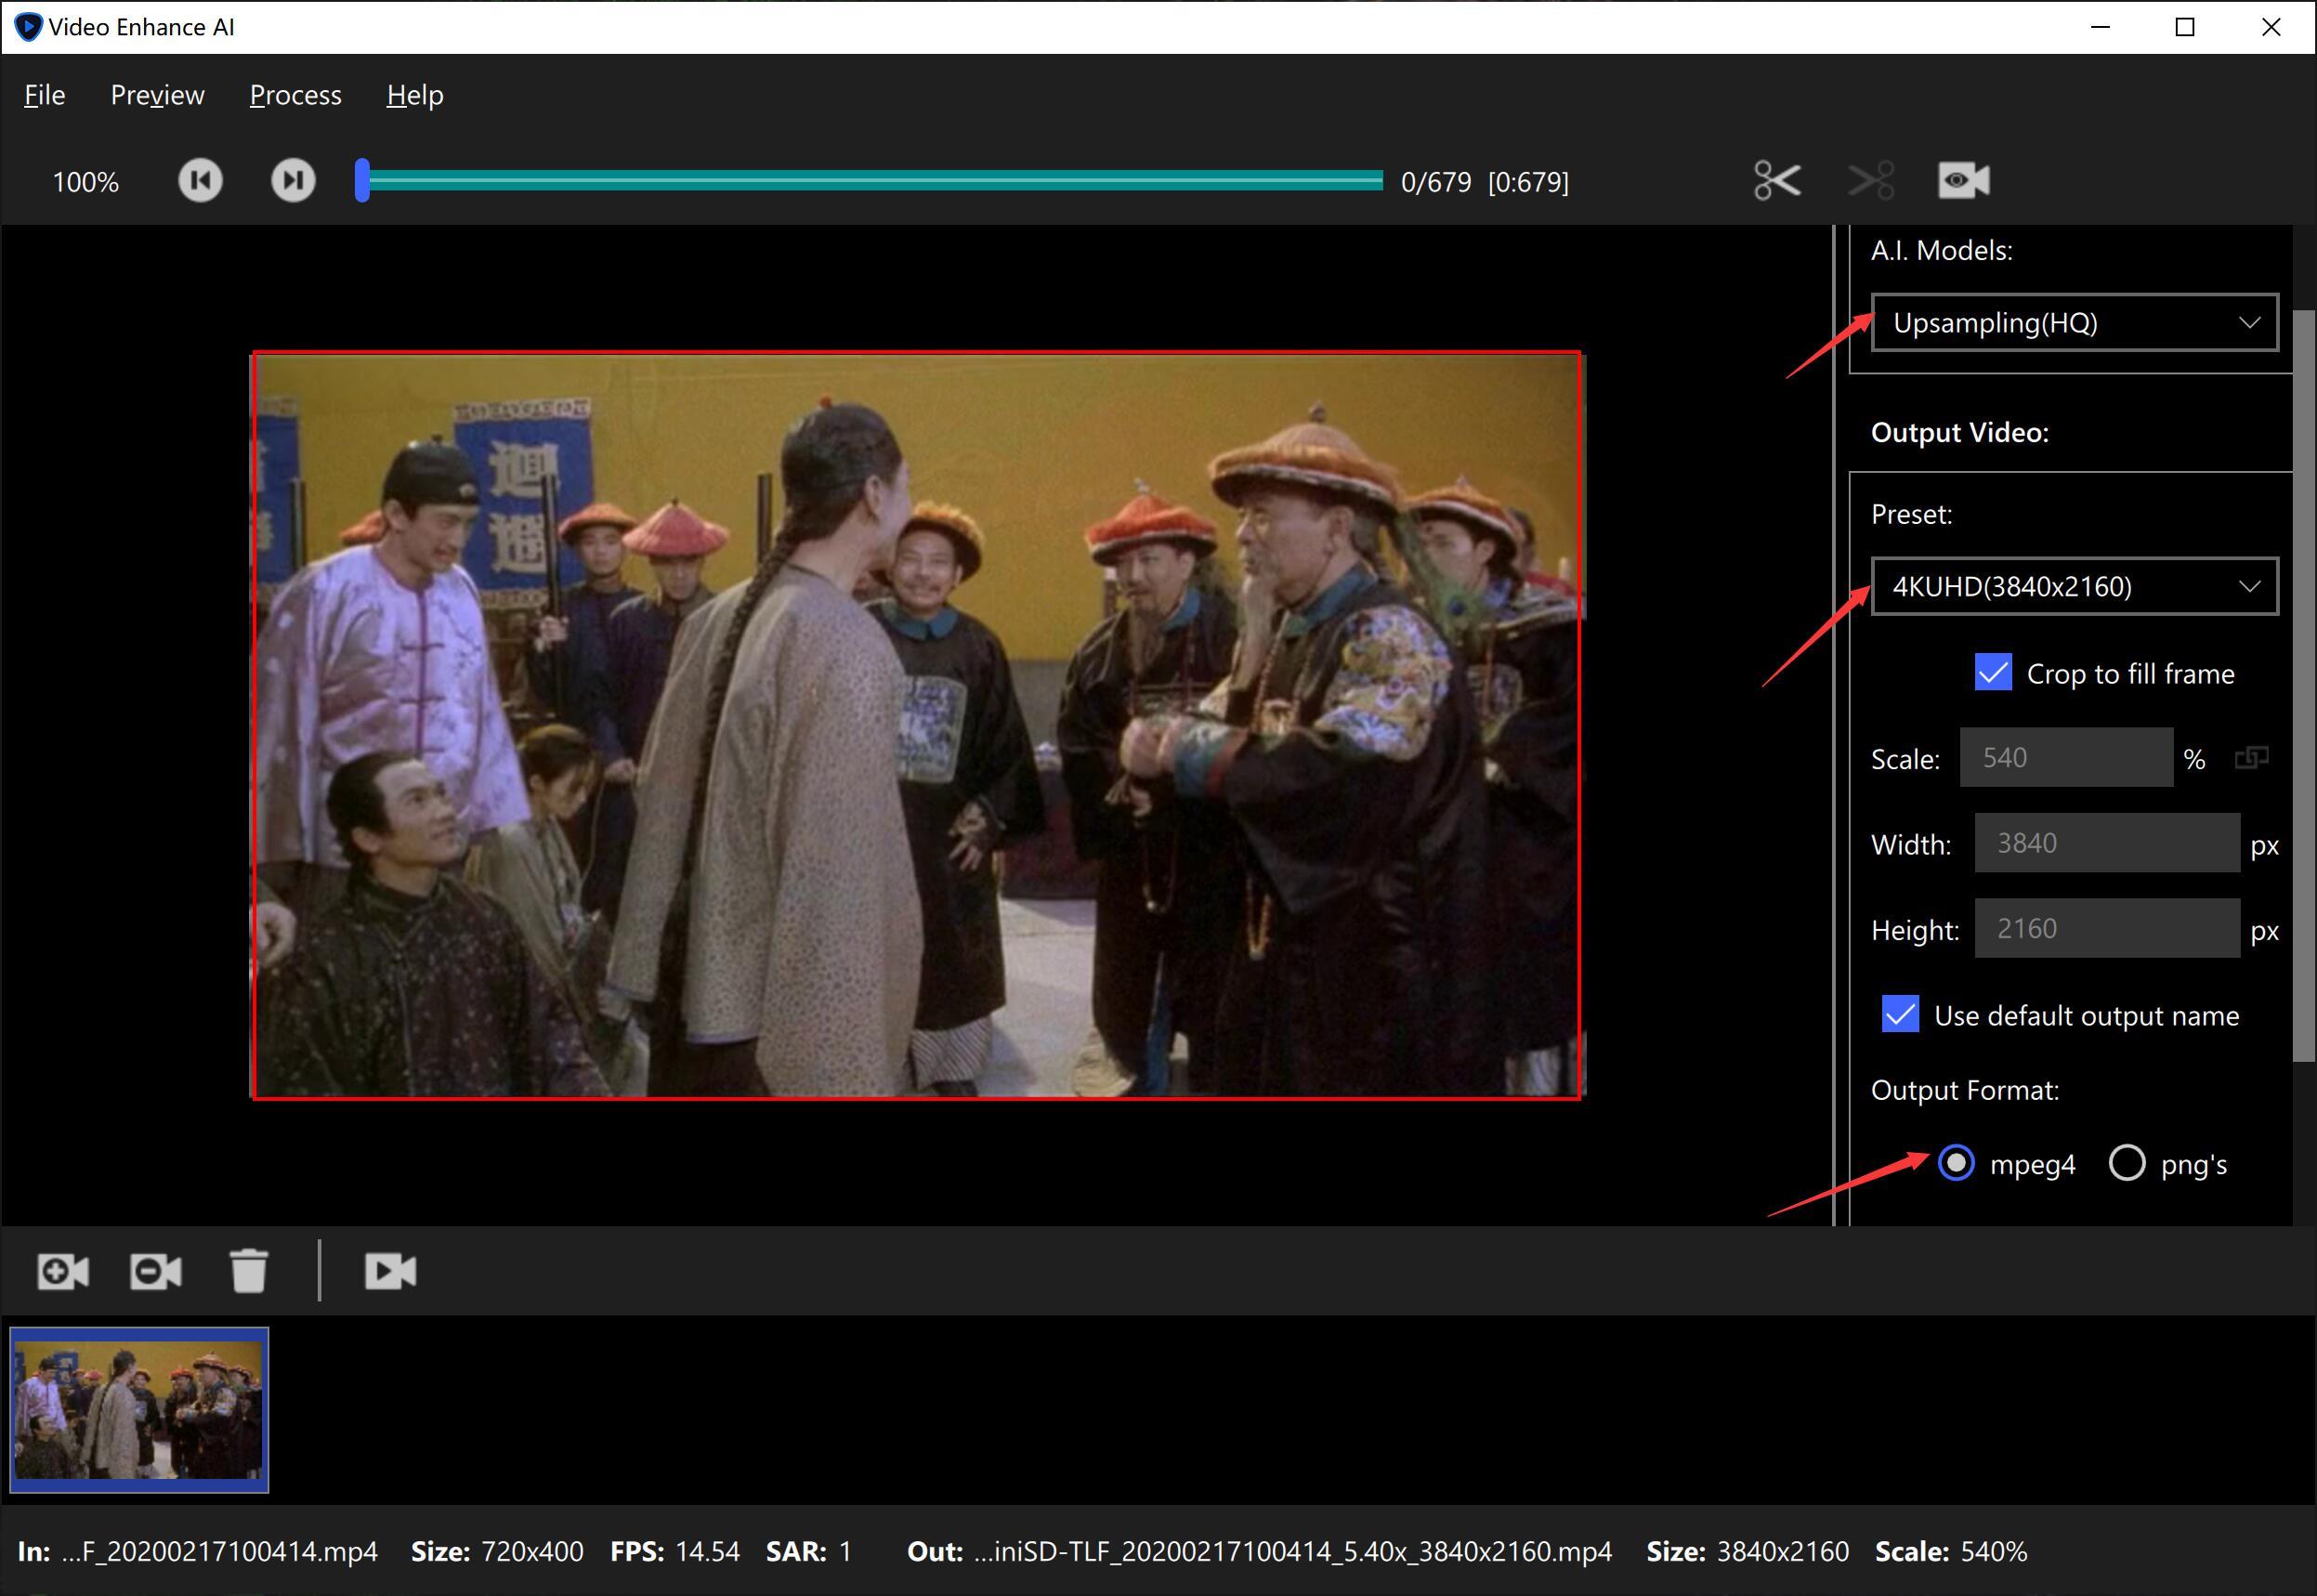Toggle Crop to fill frame checkbox
Image resolution: width=2317 pixels, height=1596 pixels.
pyautogui.click(x=1993, y=673)
